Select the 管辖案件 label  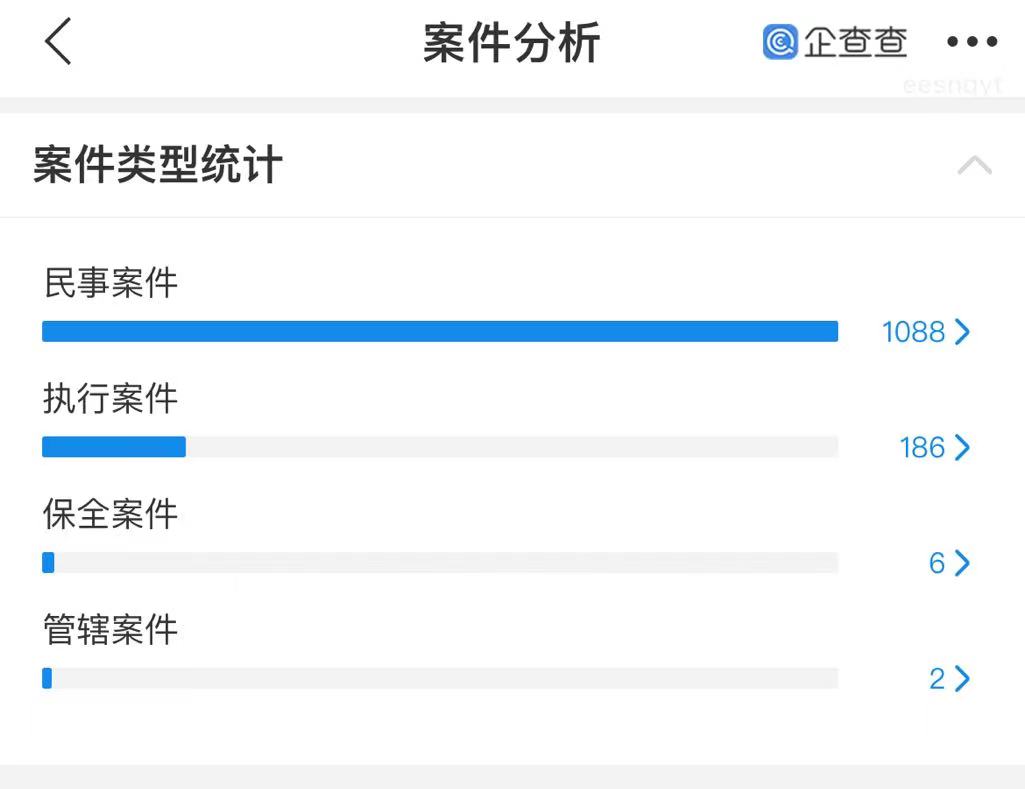(110, 630)
